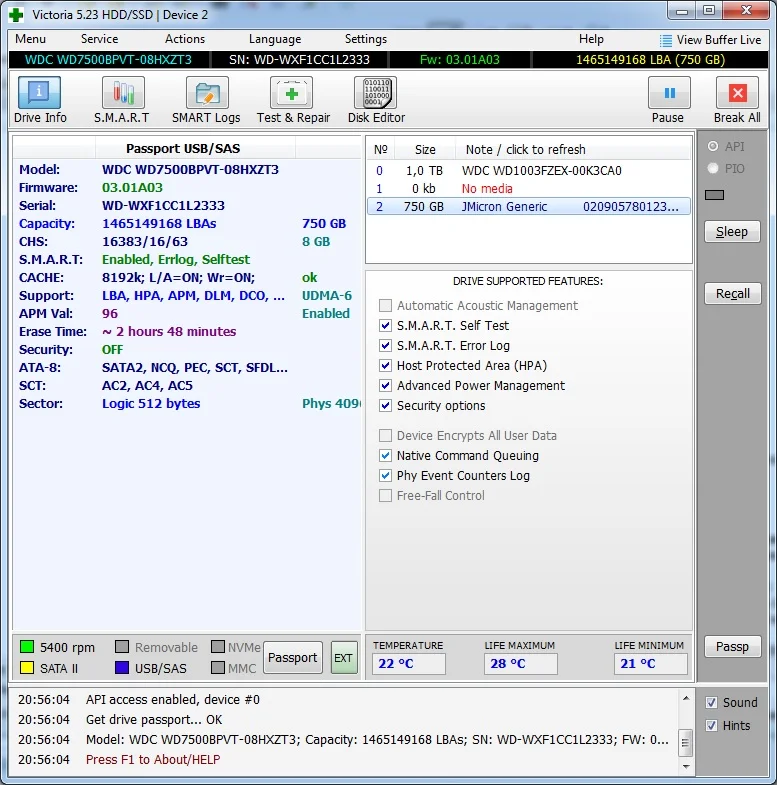Select device 2 JMicron Generic row

529,207
